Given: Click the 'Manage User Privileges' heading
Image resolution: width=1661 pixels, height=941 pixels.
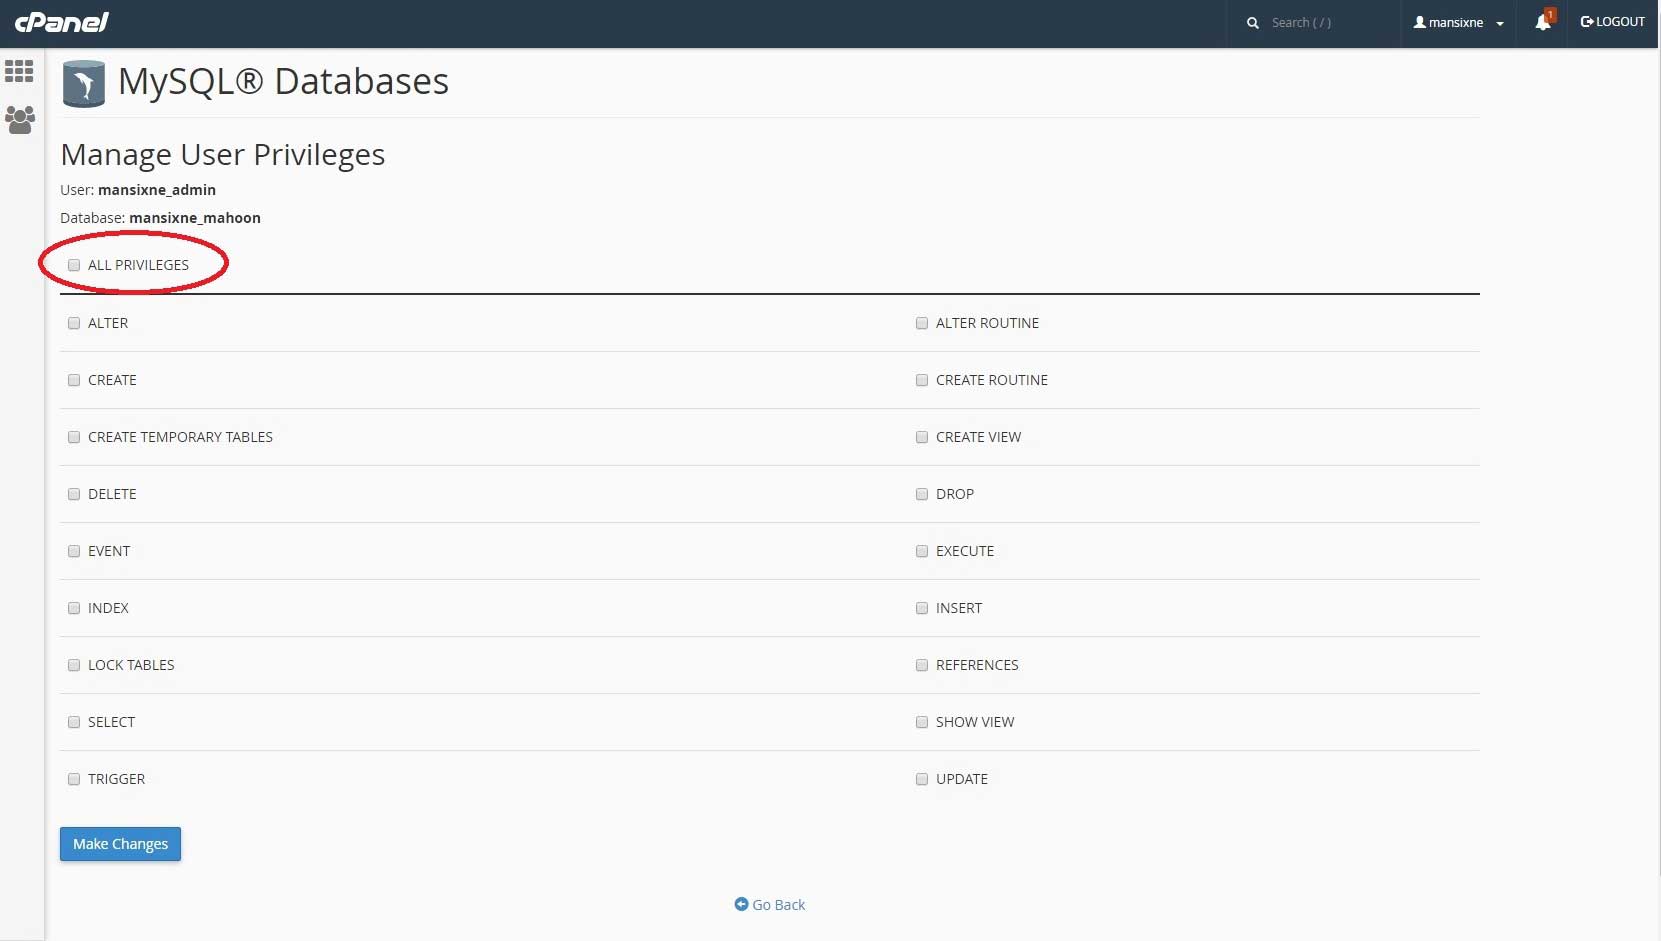Looking at the screenshot, I should 223,155.
